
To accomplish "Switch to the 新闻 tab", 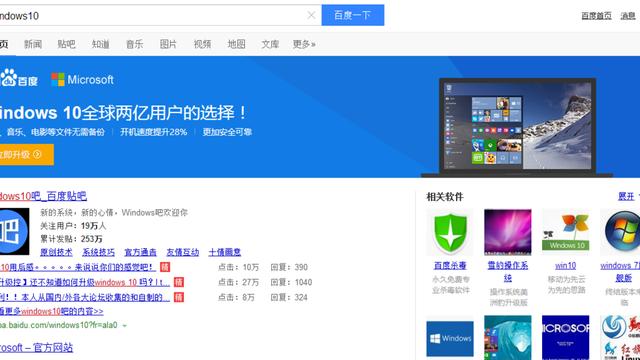I will coord(33,44).
